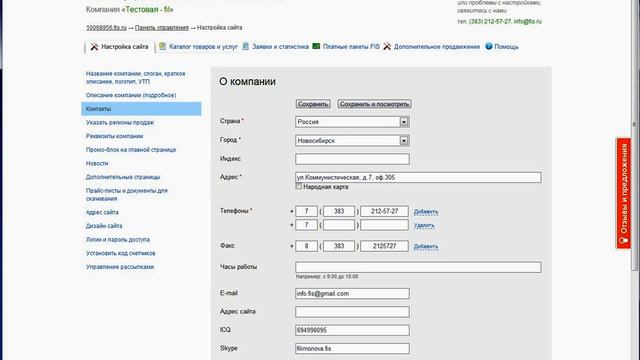Toggle the Народная карта checkbox
This screenshot has height=360, width=640.
[299, 186]
